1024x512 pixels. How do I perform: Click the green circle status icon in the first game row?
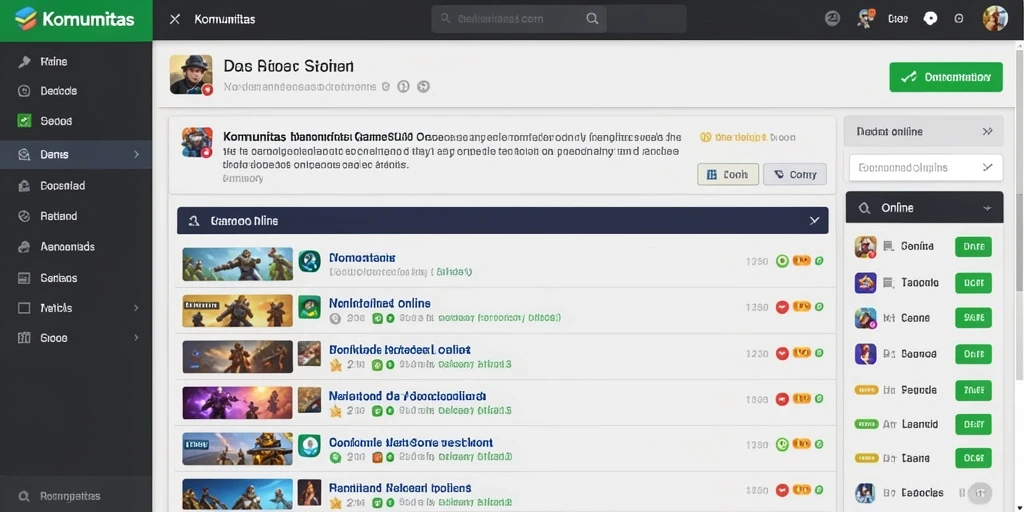click(x=782, y=261)
